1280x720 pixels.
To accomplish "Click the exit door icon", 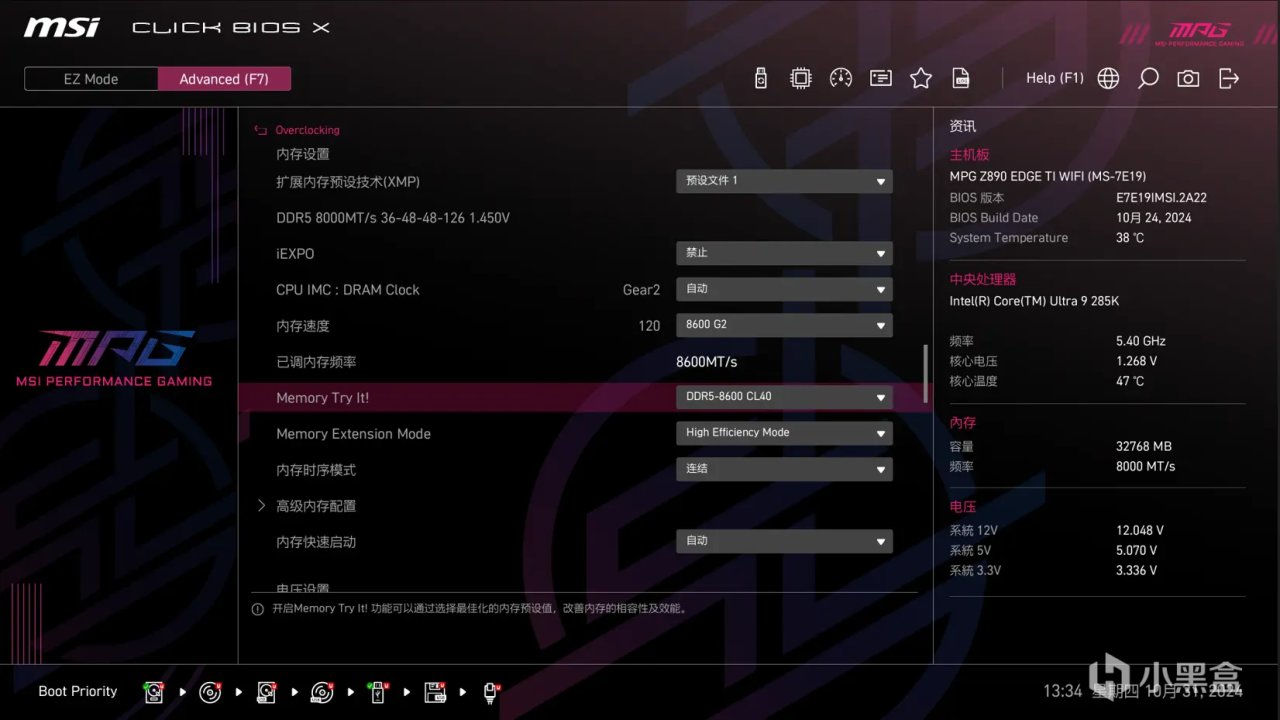I will (1229, 78).
